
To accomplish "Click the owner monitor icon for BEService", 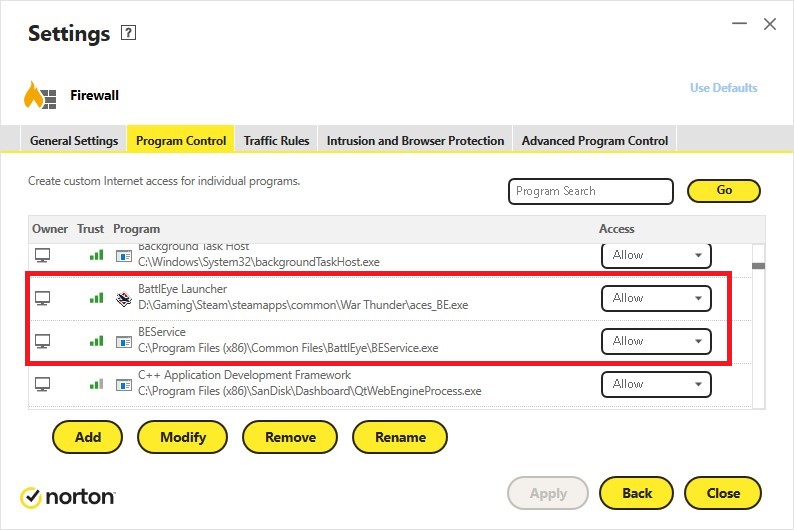I will 42,341.
